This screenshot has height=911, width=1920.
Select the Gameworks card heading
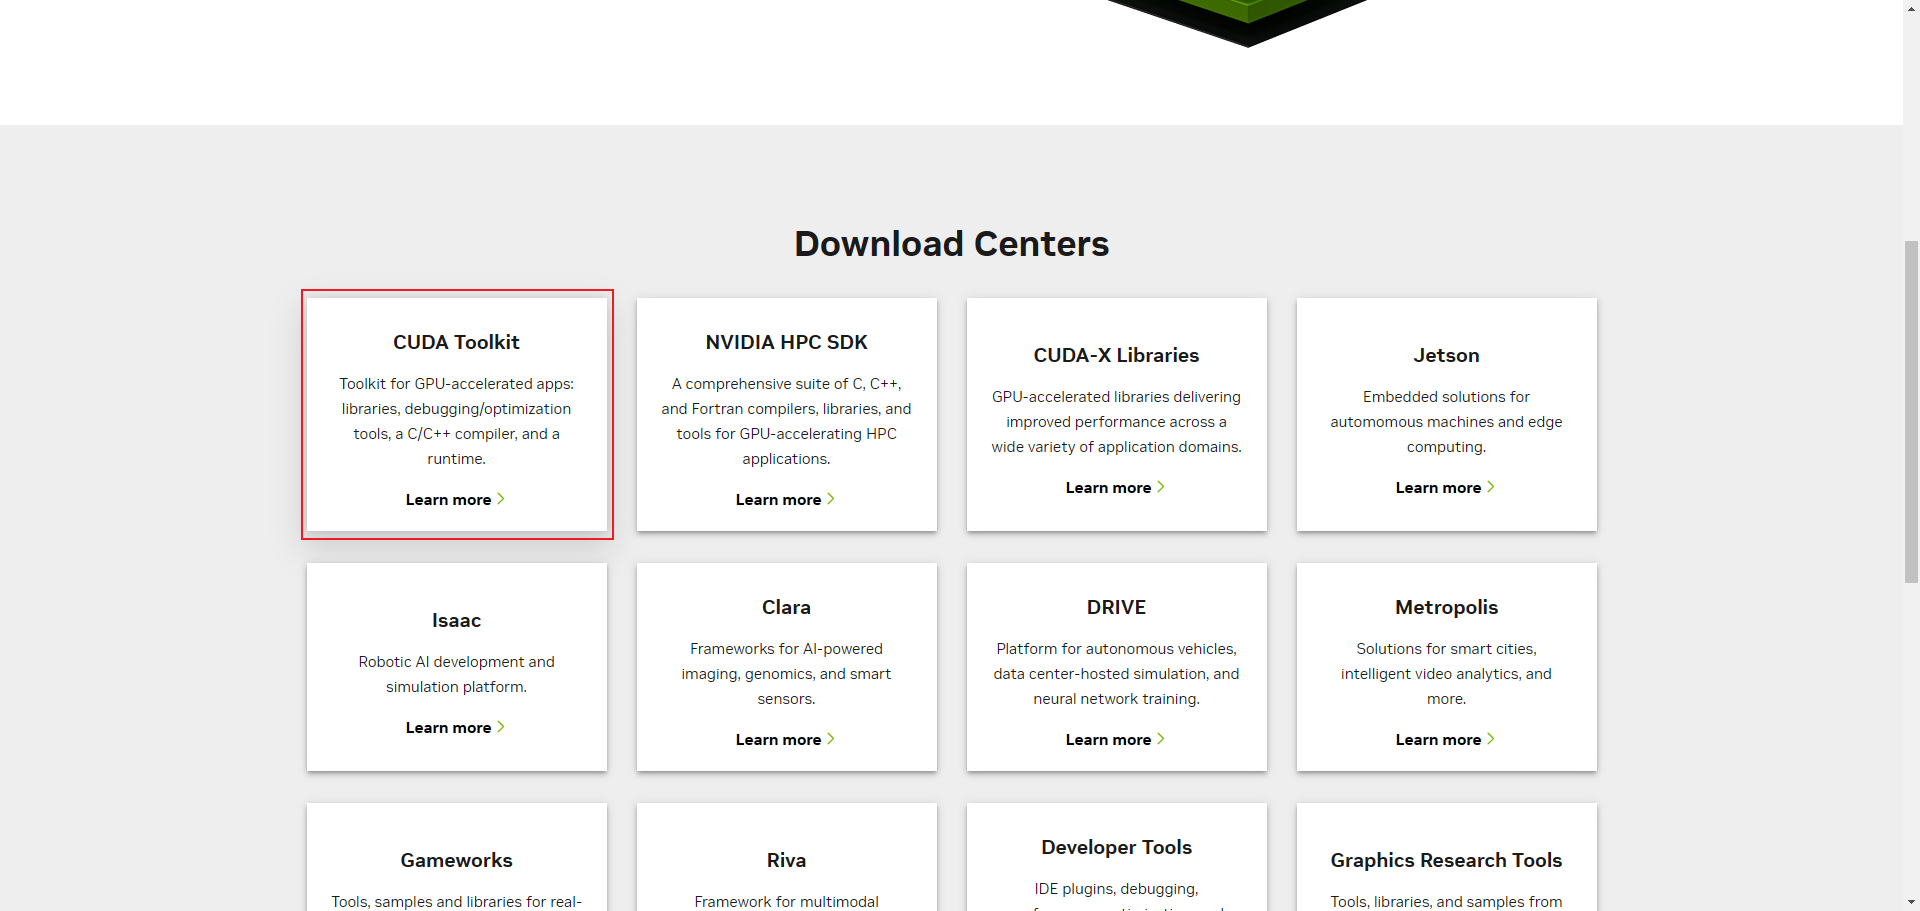pyautogui.click(x=456, y=860)
